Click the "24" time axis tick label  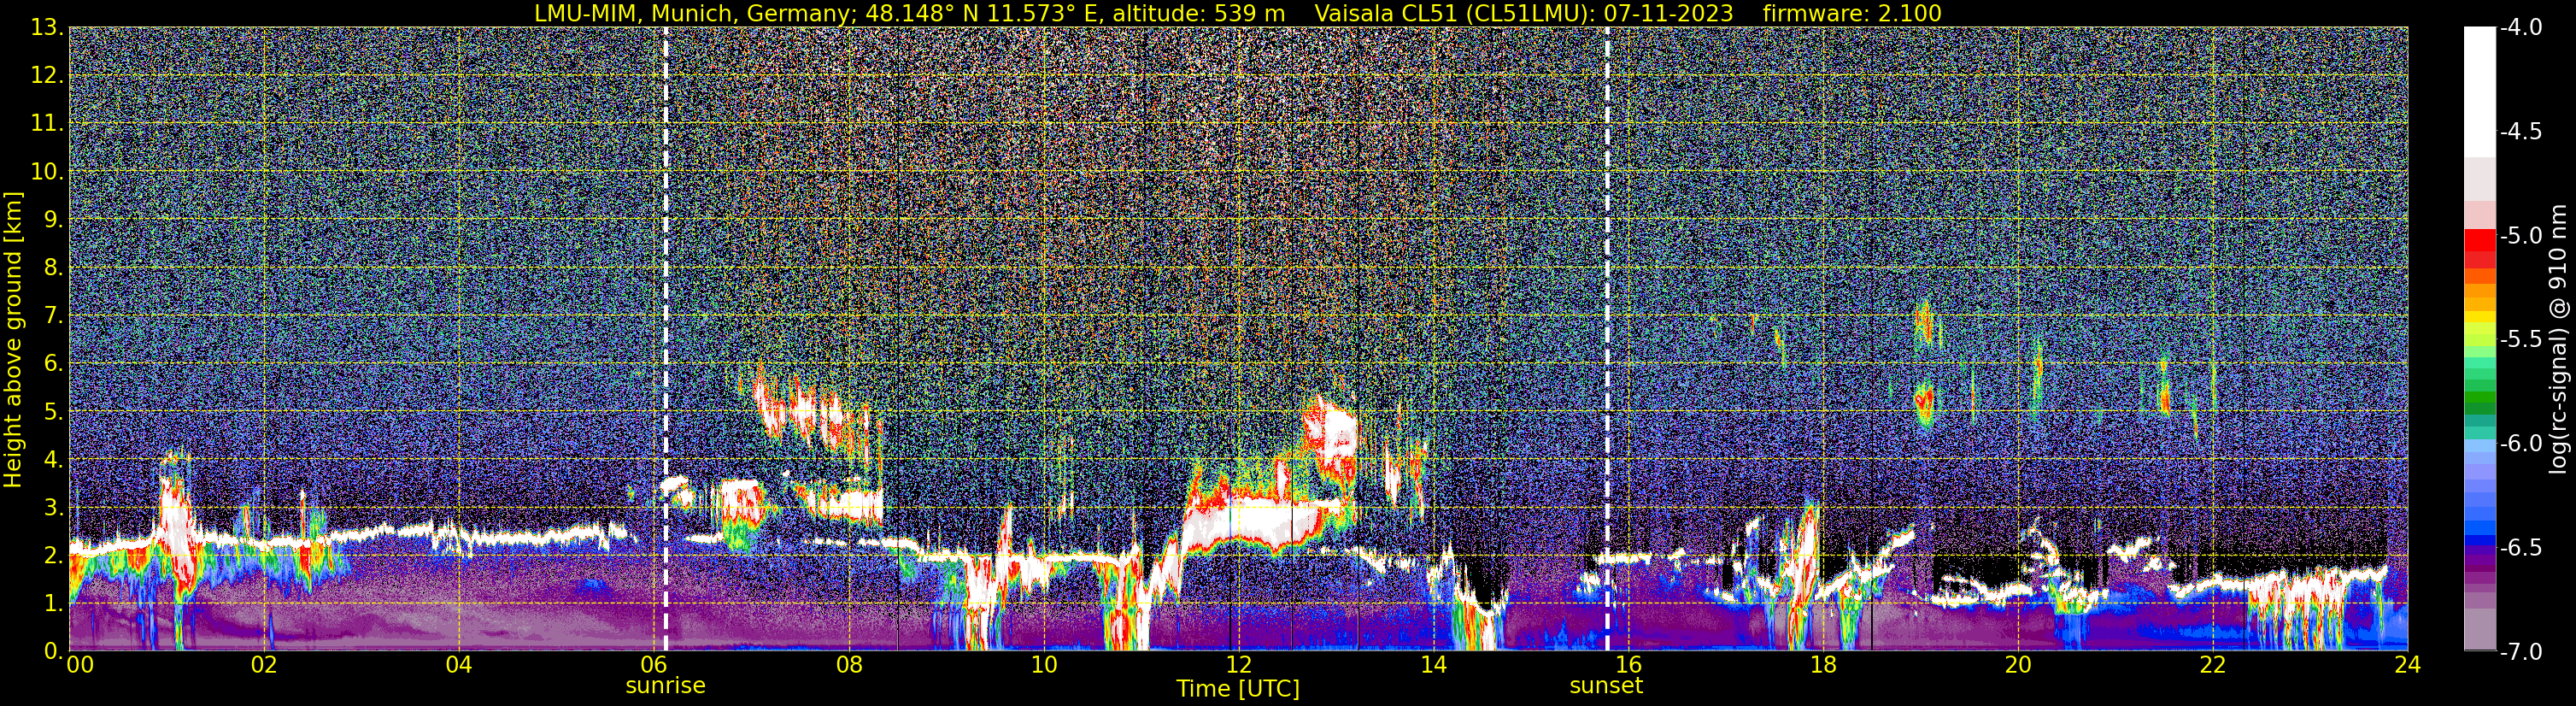tap(2407, 665)
